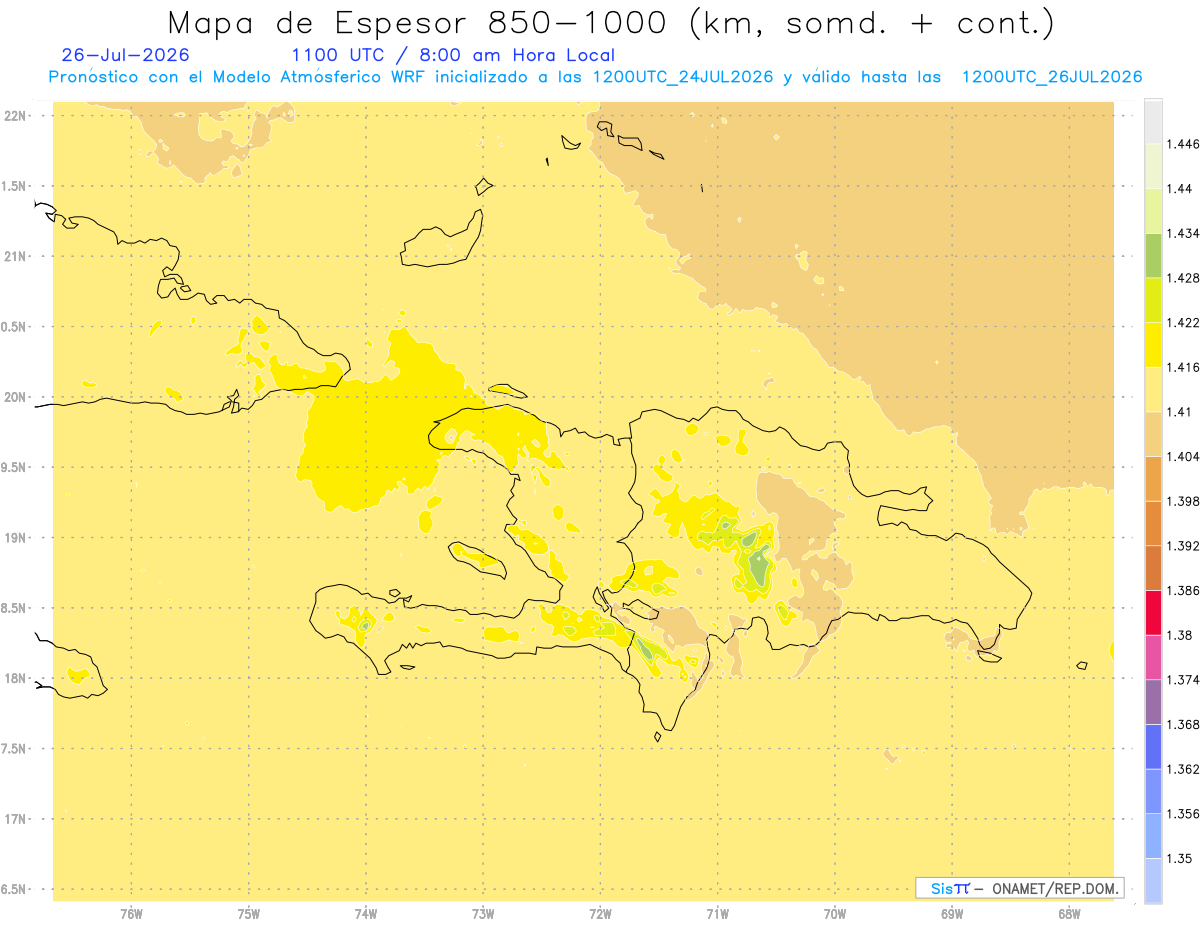
Task: Click the "68W" longitude label
Action: 1069,914
